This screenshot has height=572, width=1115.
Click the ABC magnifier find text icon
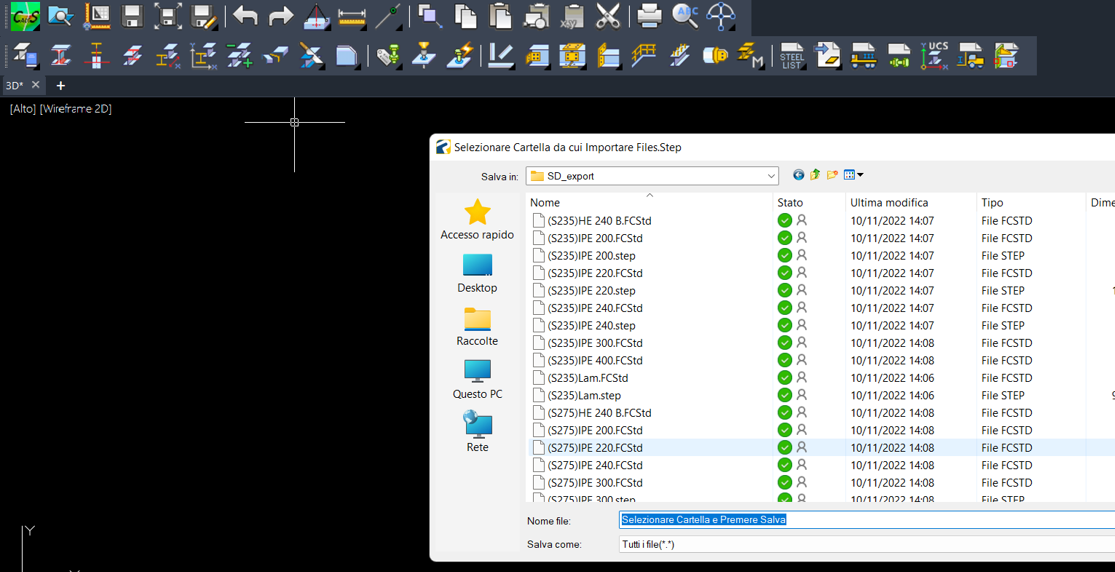(685, 16)
